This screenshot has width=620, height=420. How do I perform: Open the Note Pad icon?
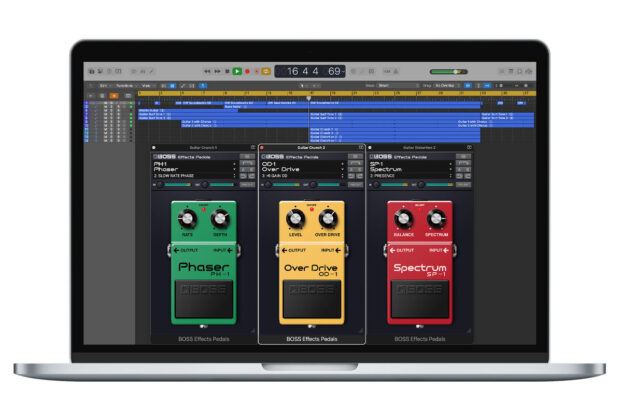510,72
